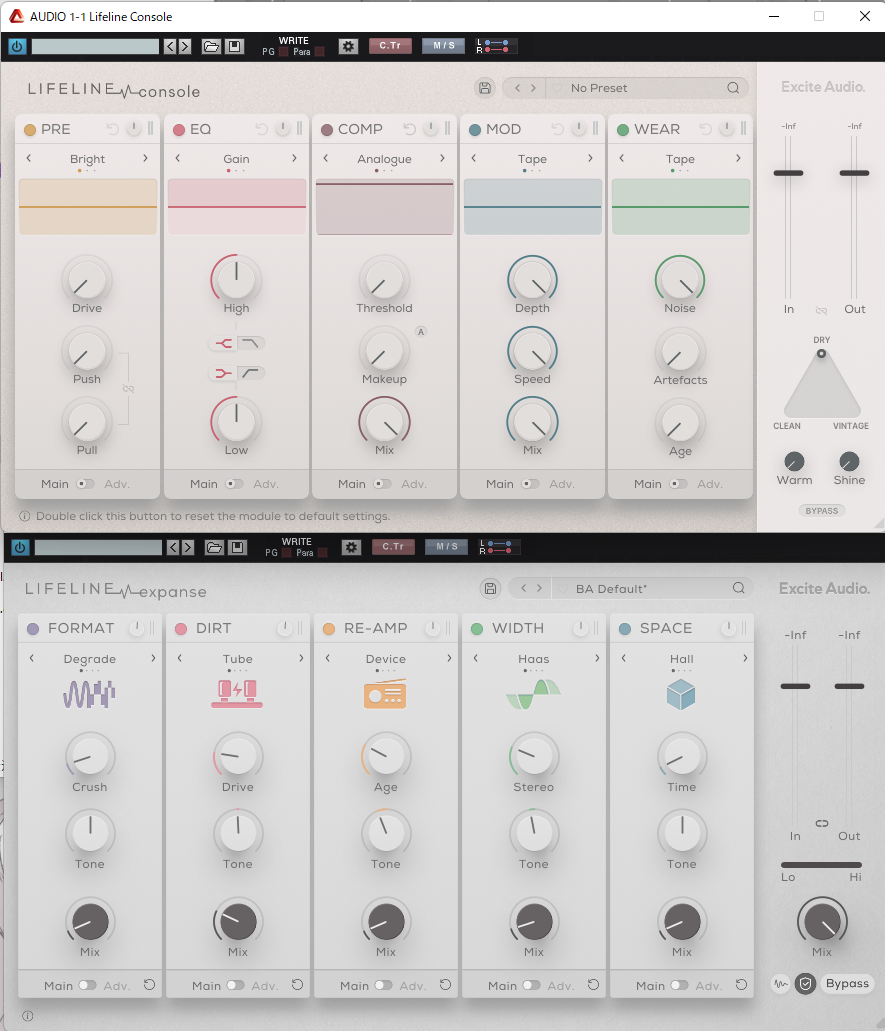The width and height of the screenshot is (885, 1031).
Task: Click the Device radio icon
Action: coord(385,694)
